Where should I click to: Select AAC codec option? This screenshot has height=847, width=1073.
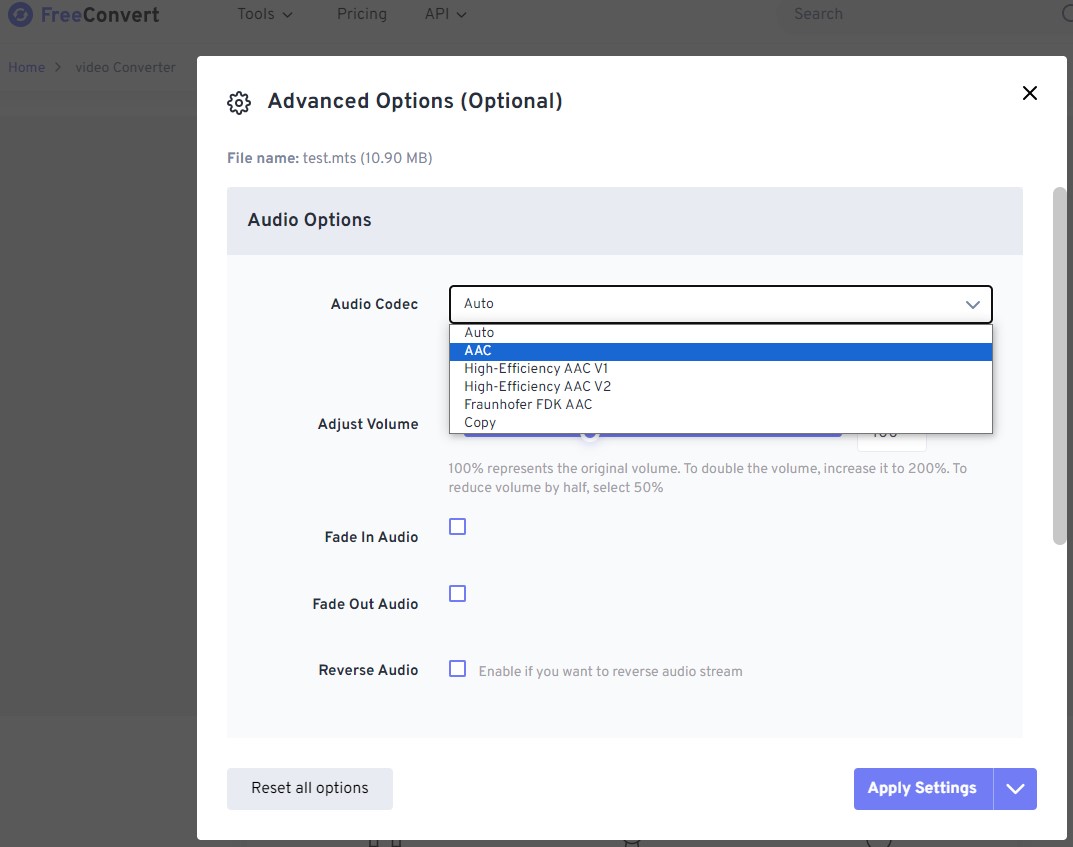pos(721,351)
